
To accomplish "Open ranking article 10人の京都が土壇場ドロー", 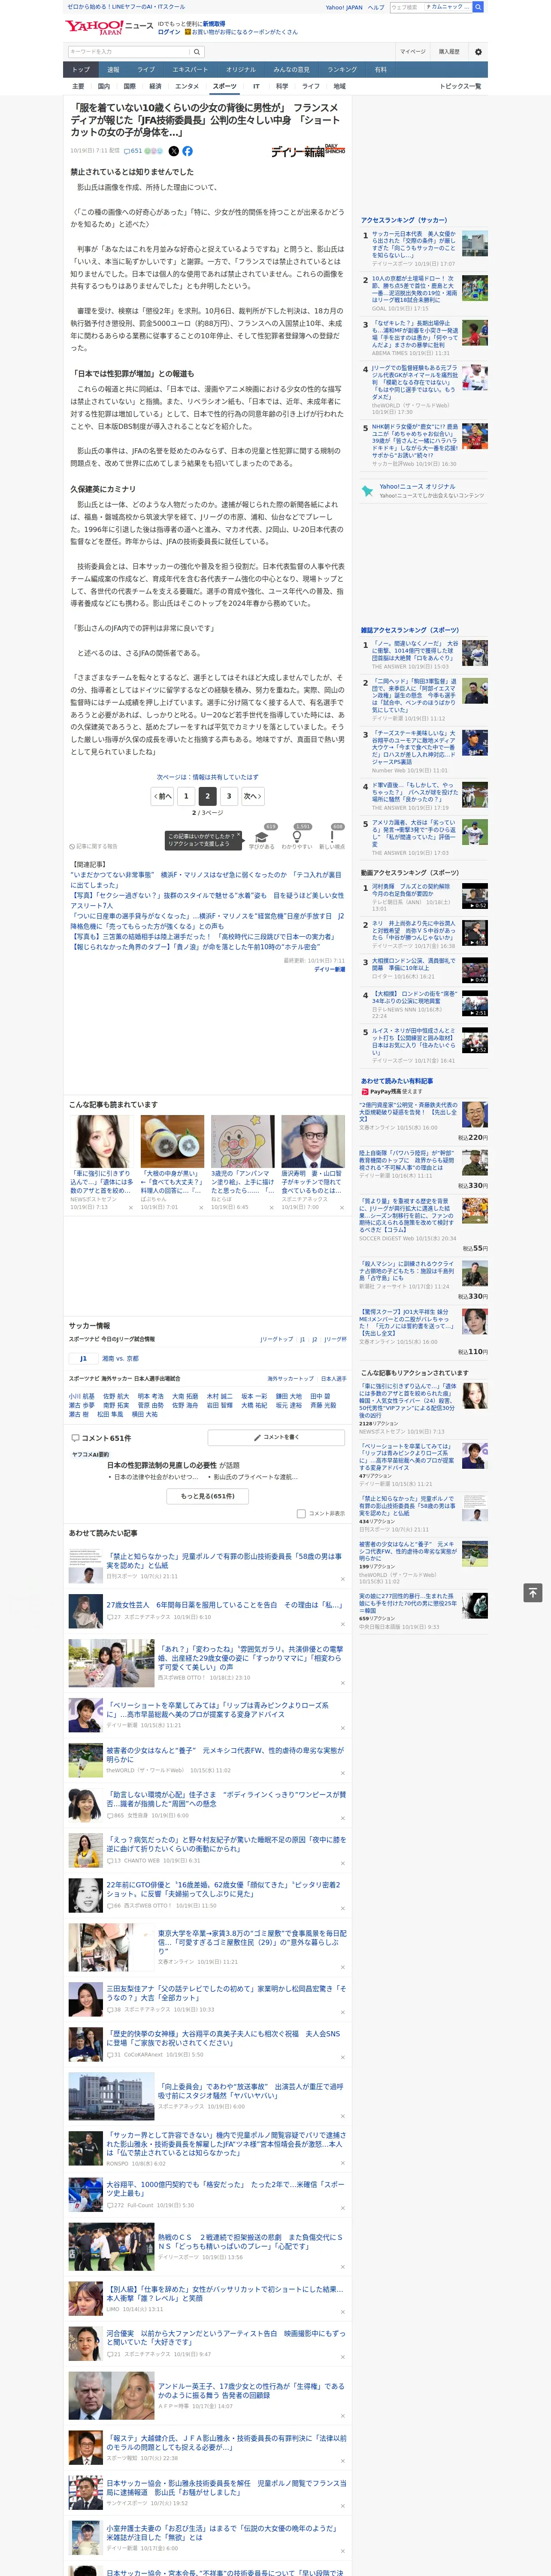I will pyautogui.click(x=415, y=289).
